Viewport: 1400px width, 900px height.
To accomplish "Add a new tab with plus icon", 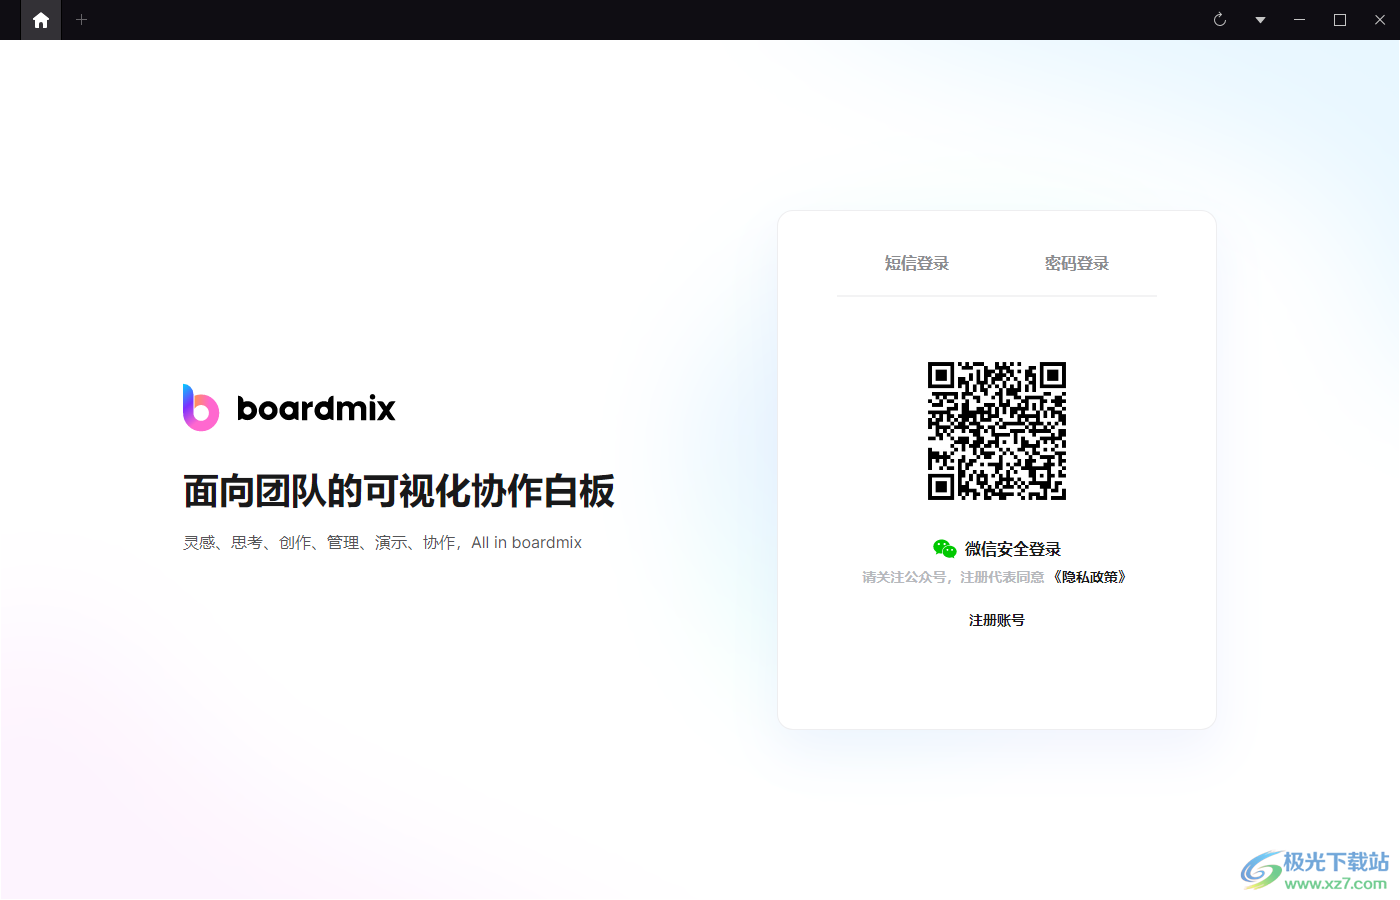I will click(x=82, y=20).
